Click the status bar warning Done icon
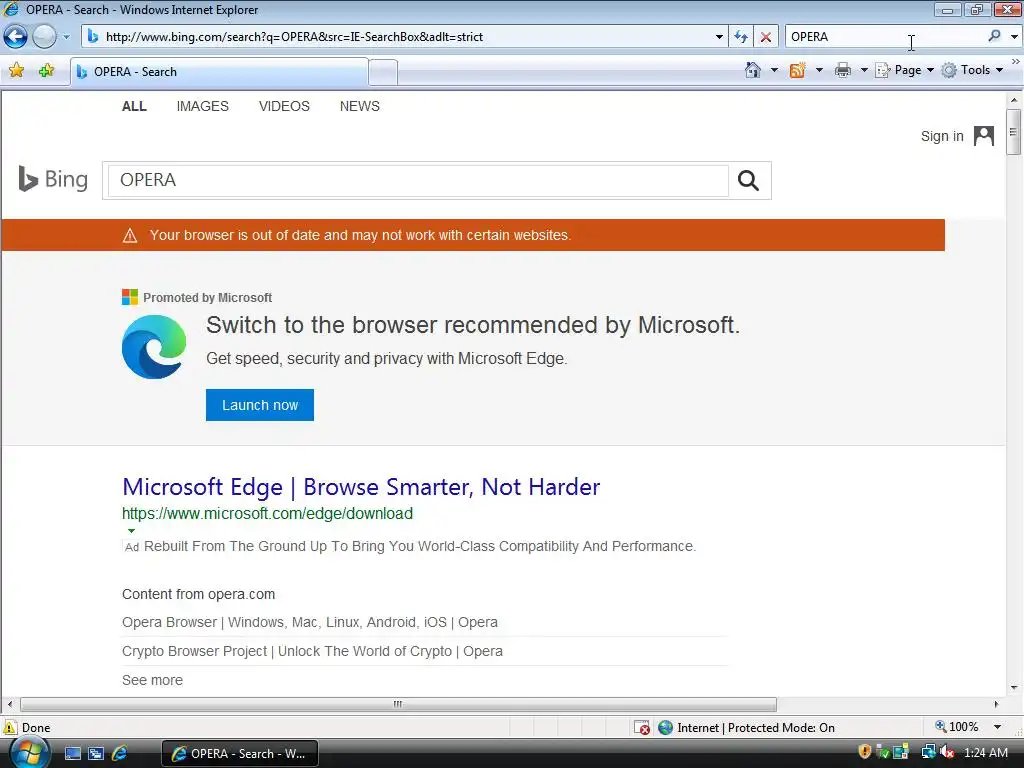Screen dimensions: 1024x768 click(9, 727)
